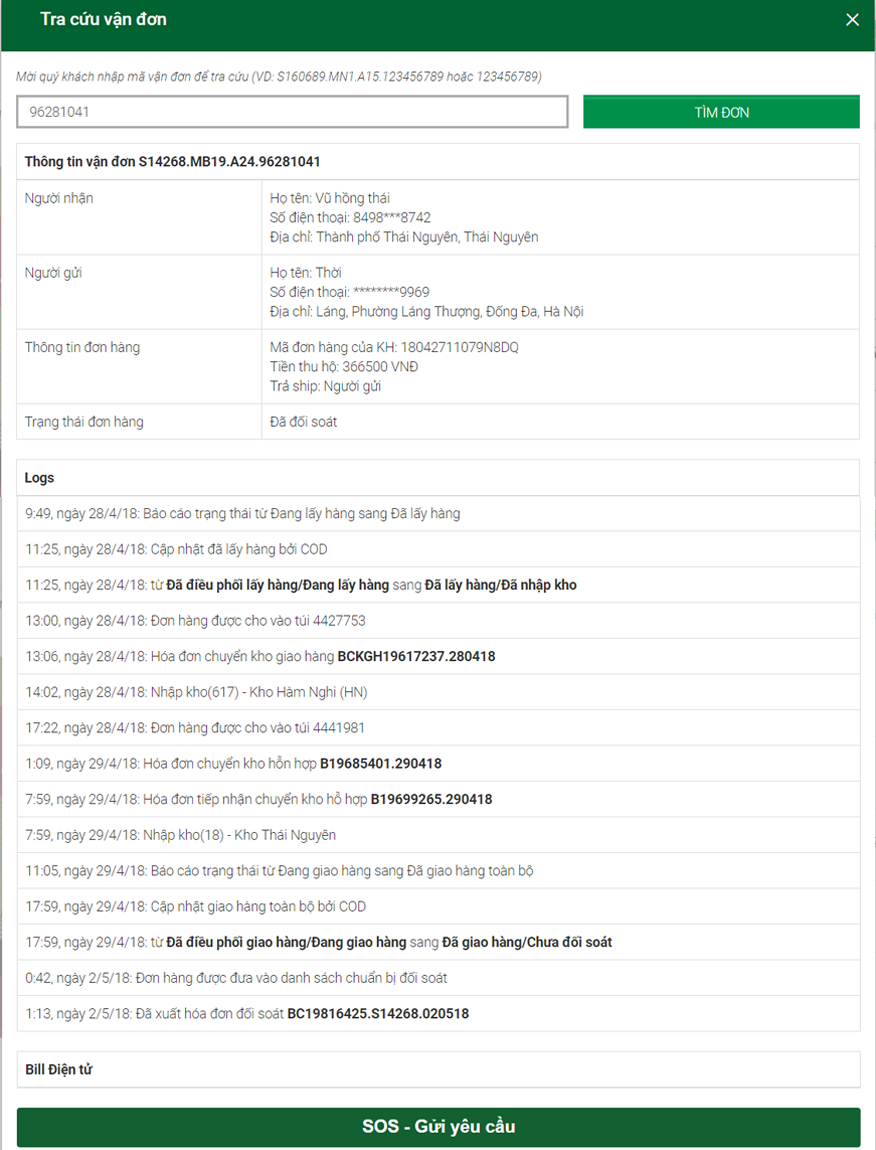Image resolution: width=876 pixels, height=1150 pixels.
Task: Select the Đã đối soát status value
Action: pyautogui.click(x=303, y=422)
